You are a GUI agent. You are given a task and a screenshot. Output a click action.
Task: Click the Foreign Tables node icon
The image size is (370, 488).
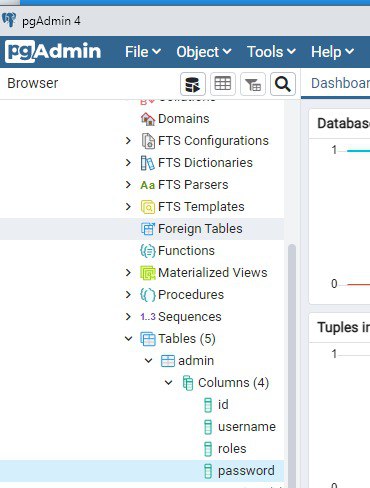pyautogui.click(x=148, y=229)
